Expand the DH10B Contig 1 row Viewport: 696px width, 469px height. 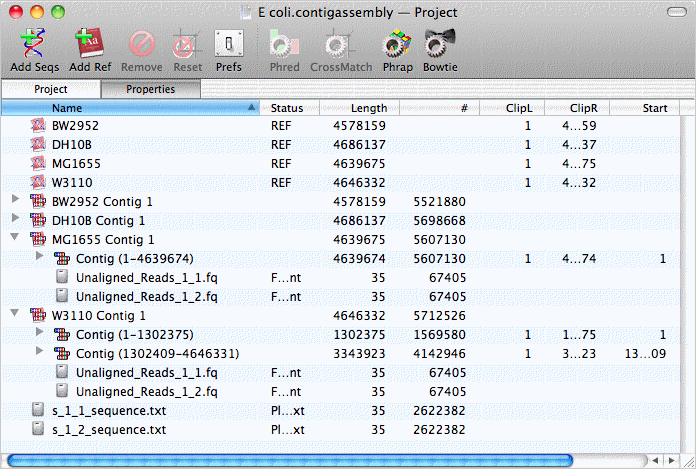click(15, 217)
